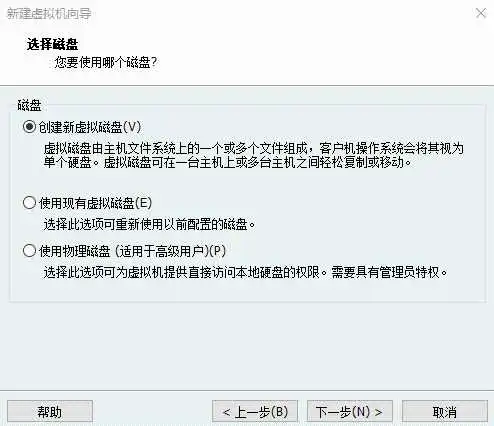
Task: Close the 新建虚拟机向导 dialog with X
Action: point(481,13)
